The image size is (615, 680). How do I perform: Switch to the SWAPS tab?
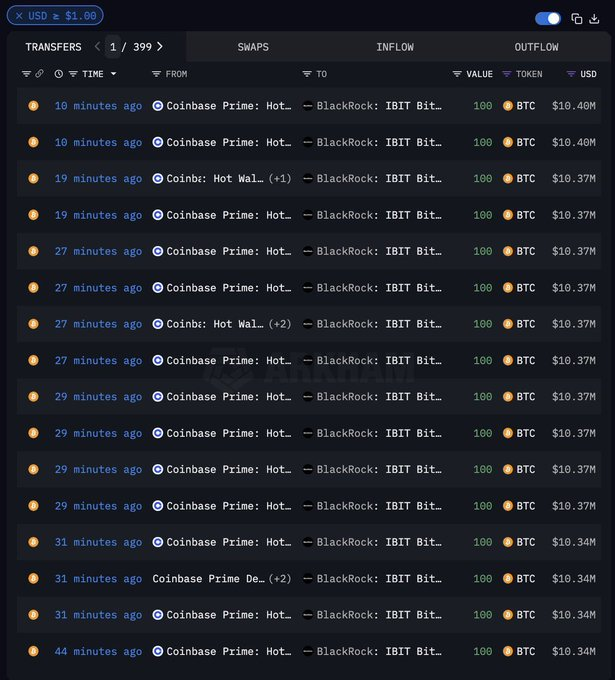point(253,47)
